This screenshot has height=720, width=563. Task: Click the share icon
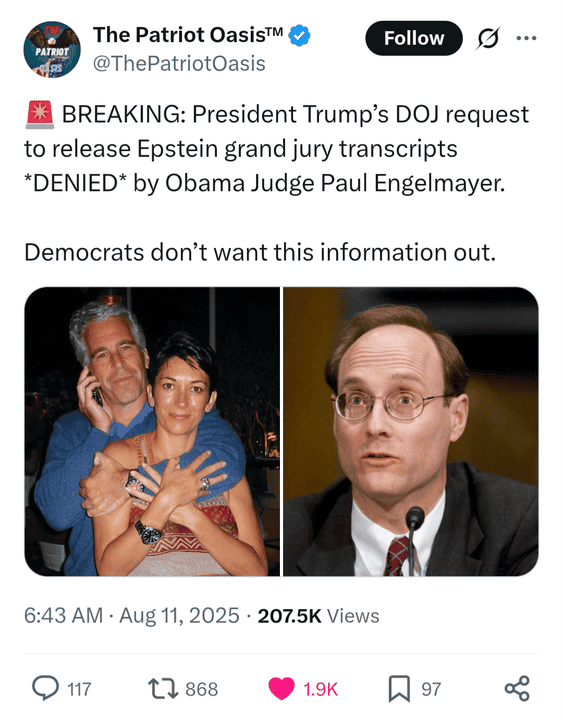pyautogui.click(x=517, y=689)
